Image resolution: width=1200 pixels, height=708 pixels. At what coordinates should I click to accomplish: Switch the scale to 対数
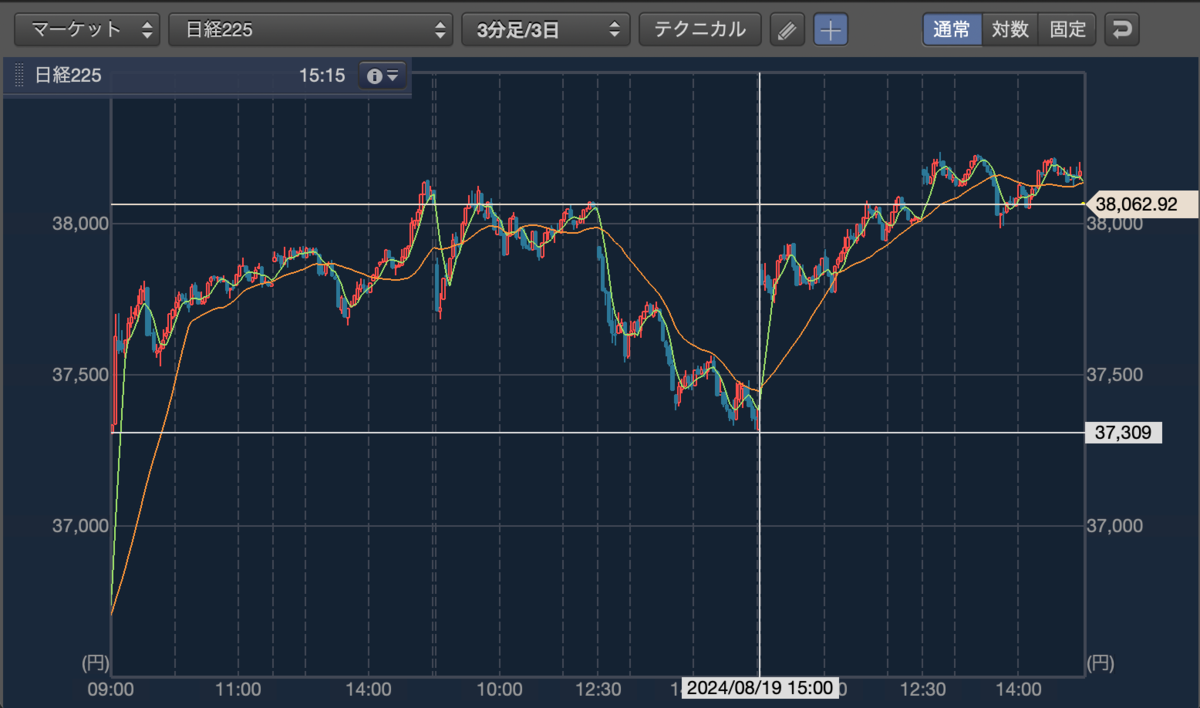point(1010,29)
